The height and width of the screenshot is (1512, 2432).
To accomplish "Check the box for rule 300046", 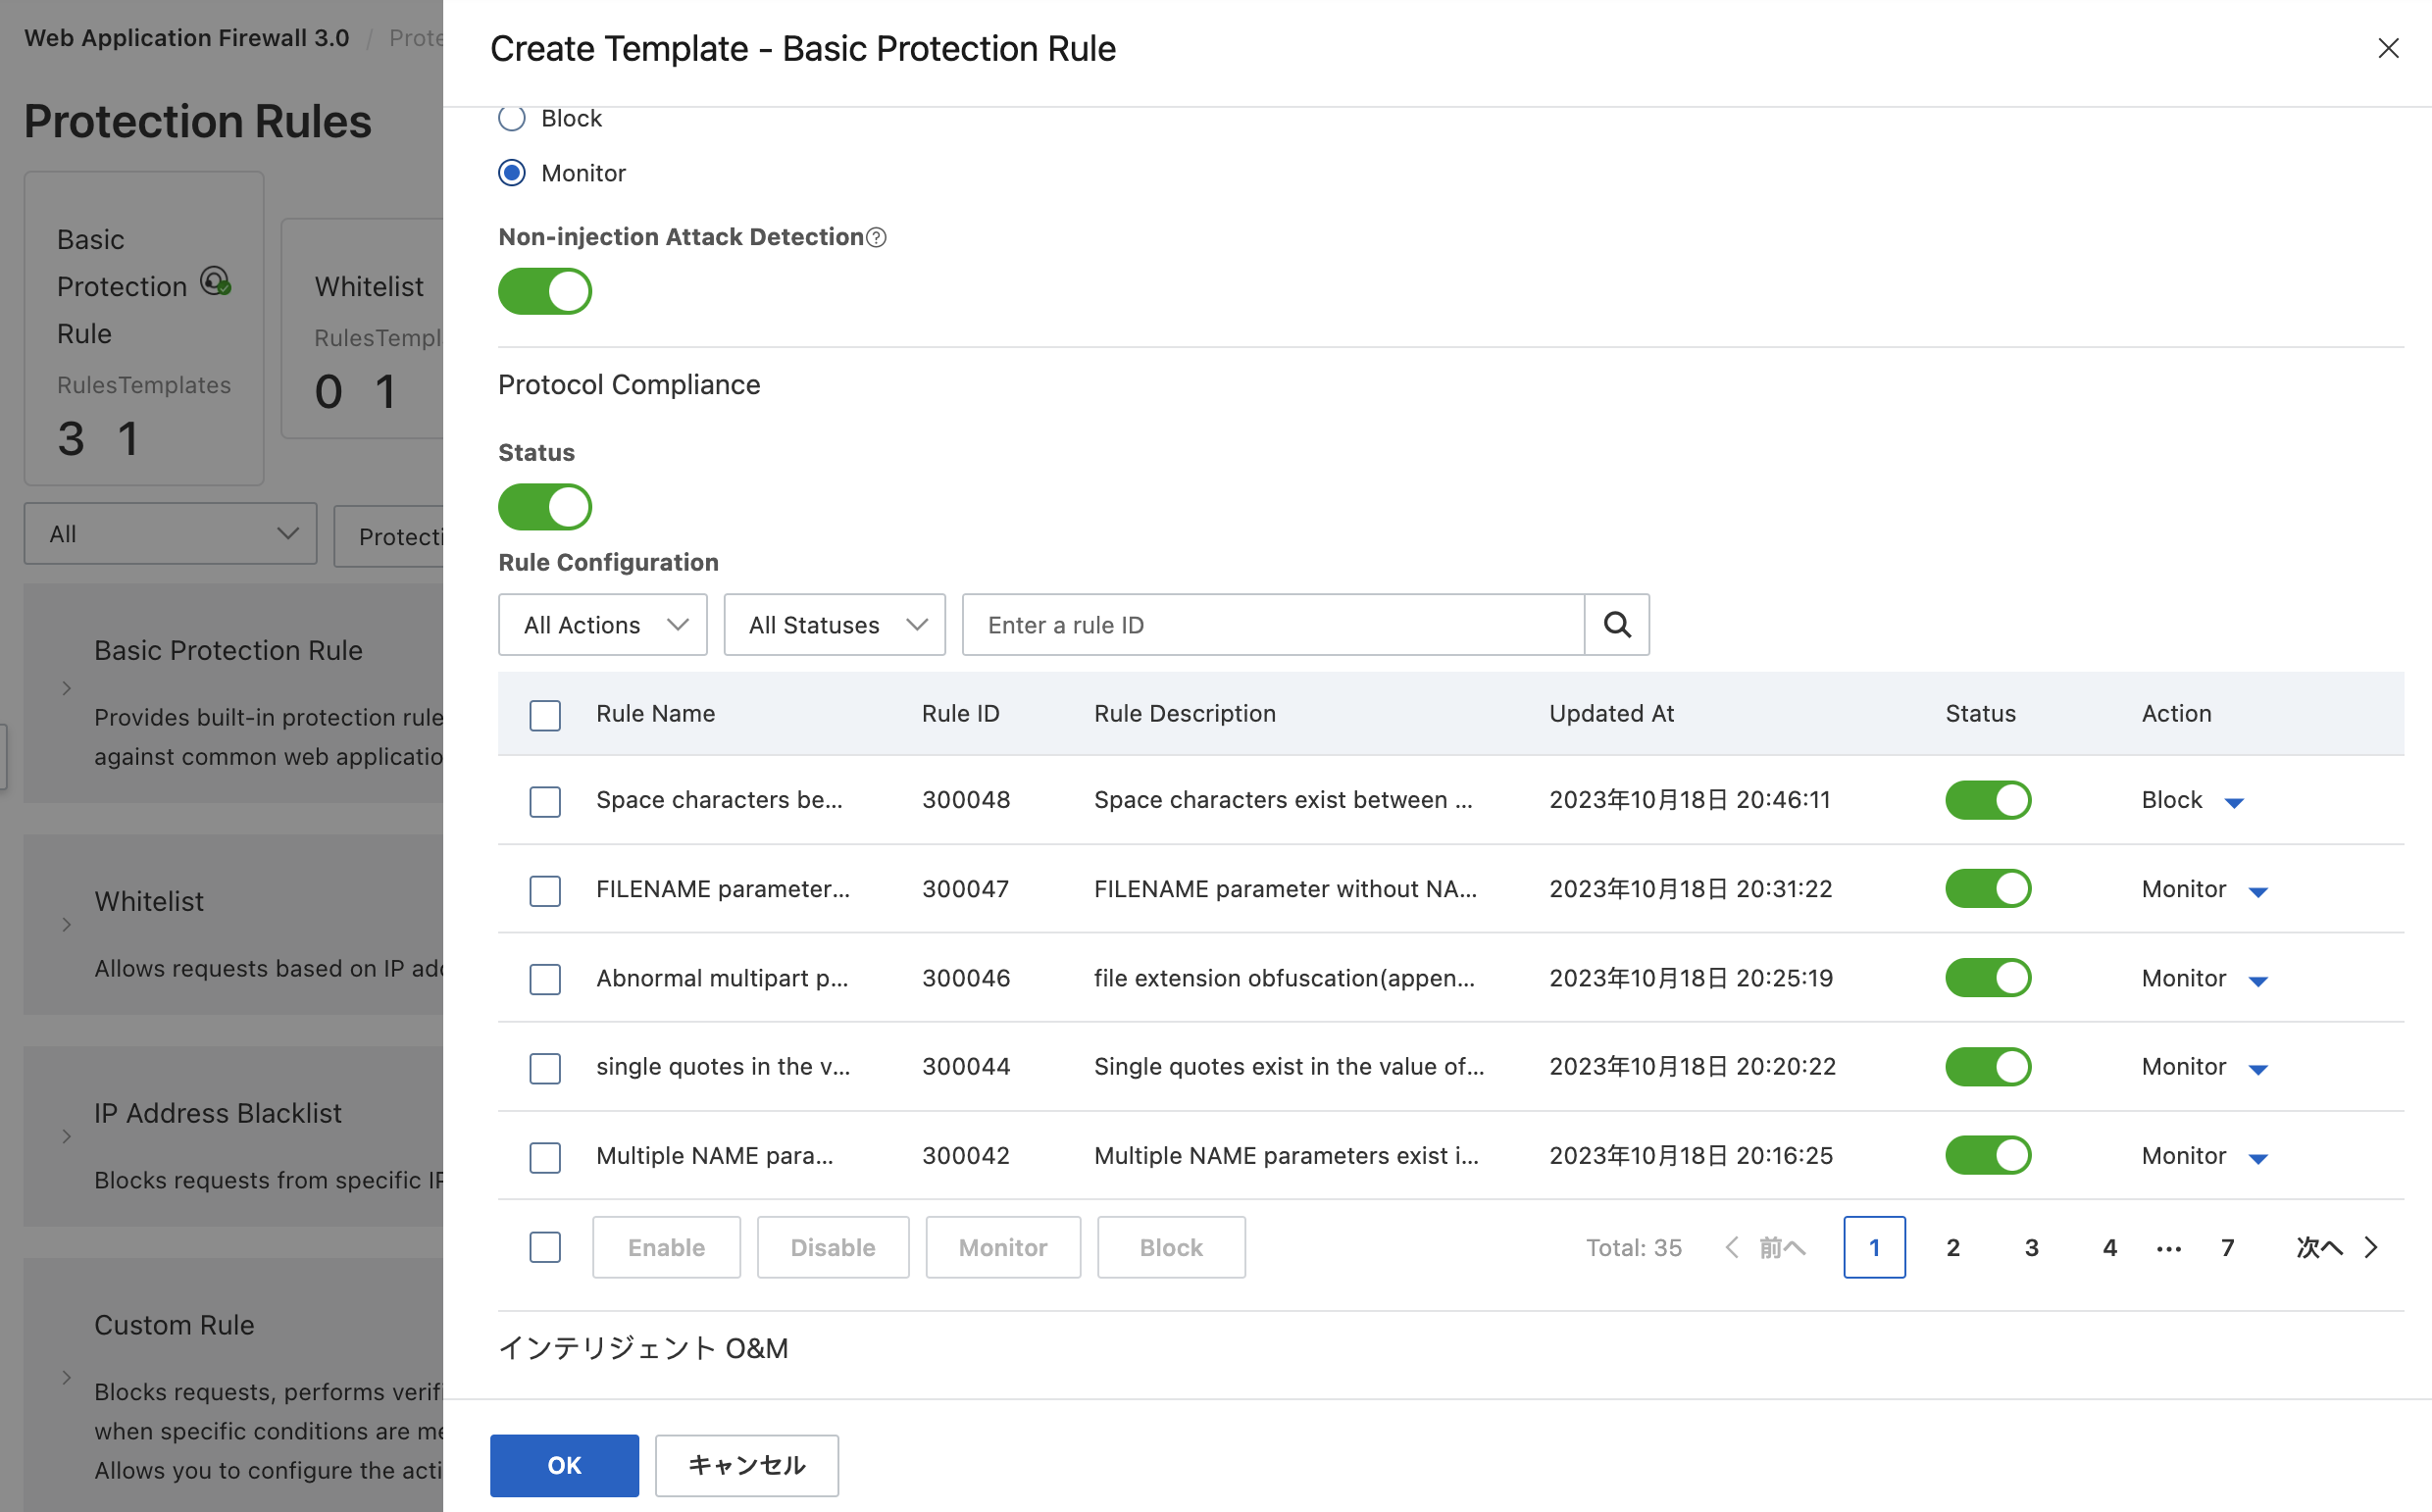I will pos(545,978).
